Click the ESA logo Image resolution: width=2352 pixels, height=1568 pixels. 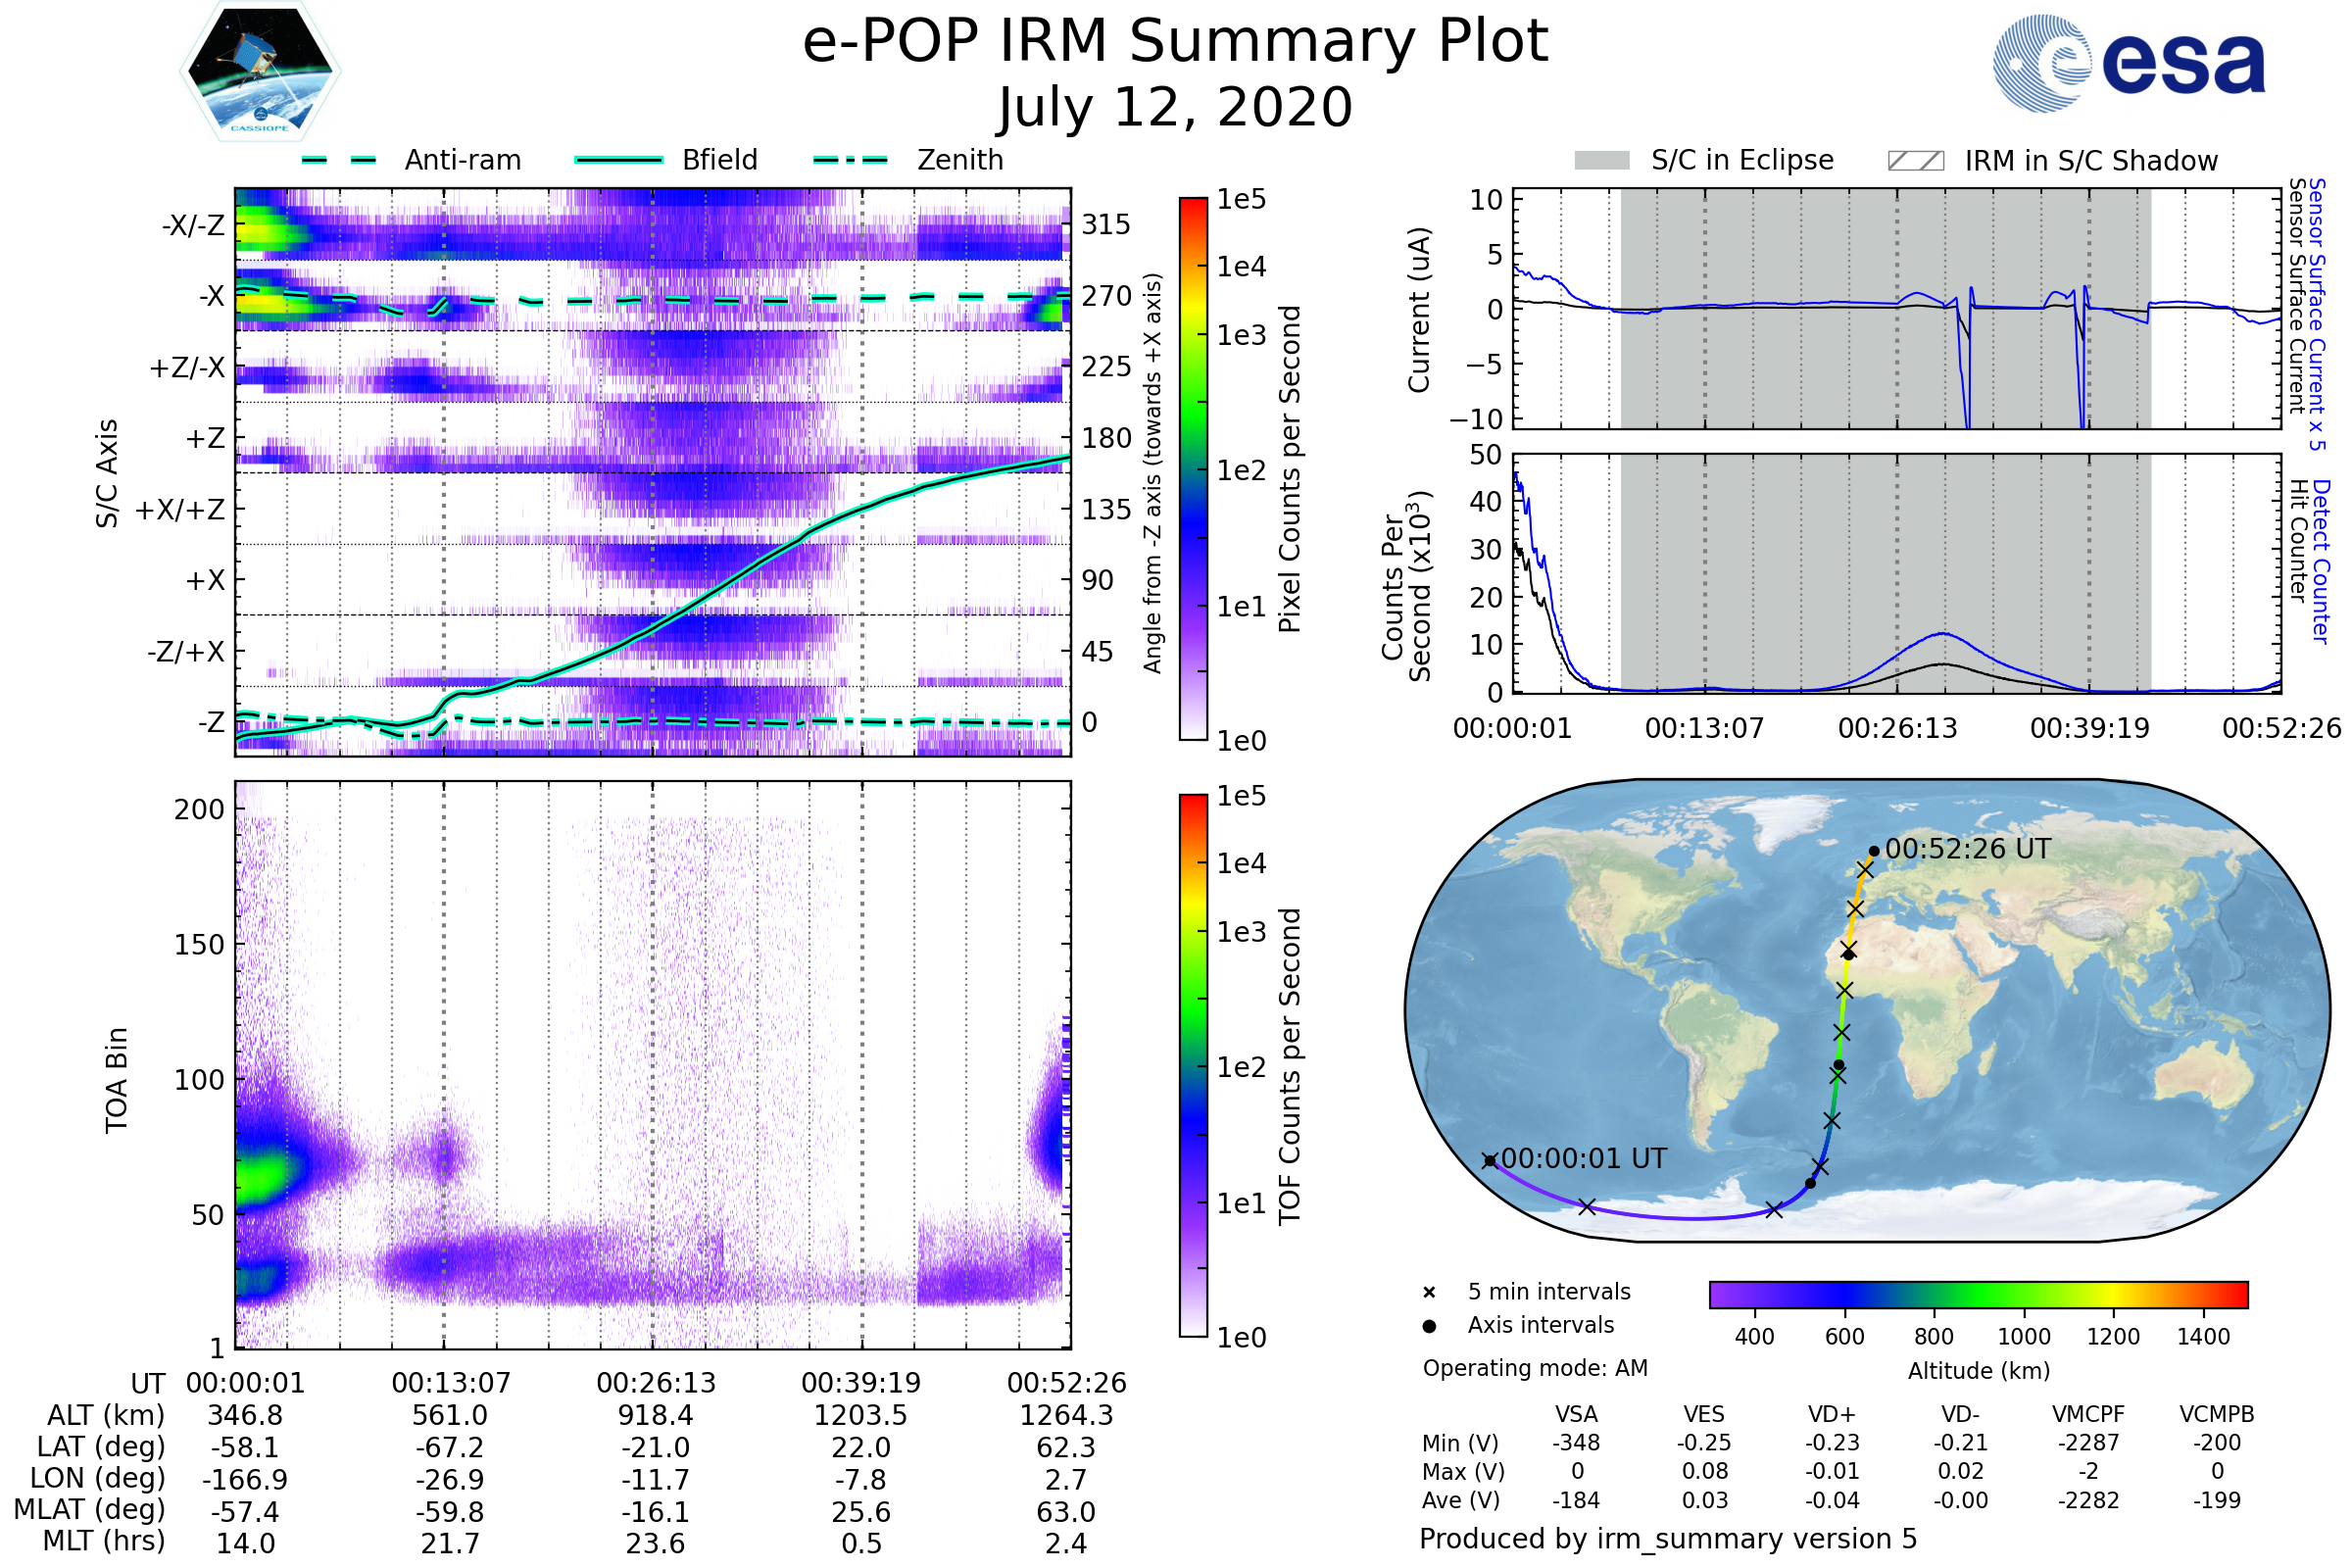click(2129, 64)
